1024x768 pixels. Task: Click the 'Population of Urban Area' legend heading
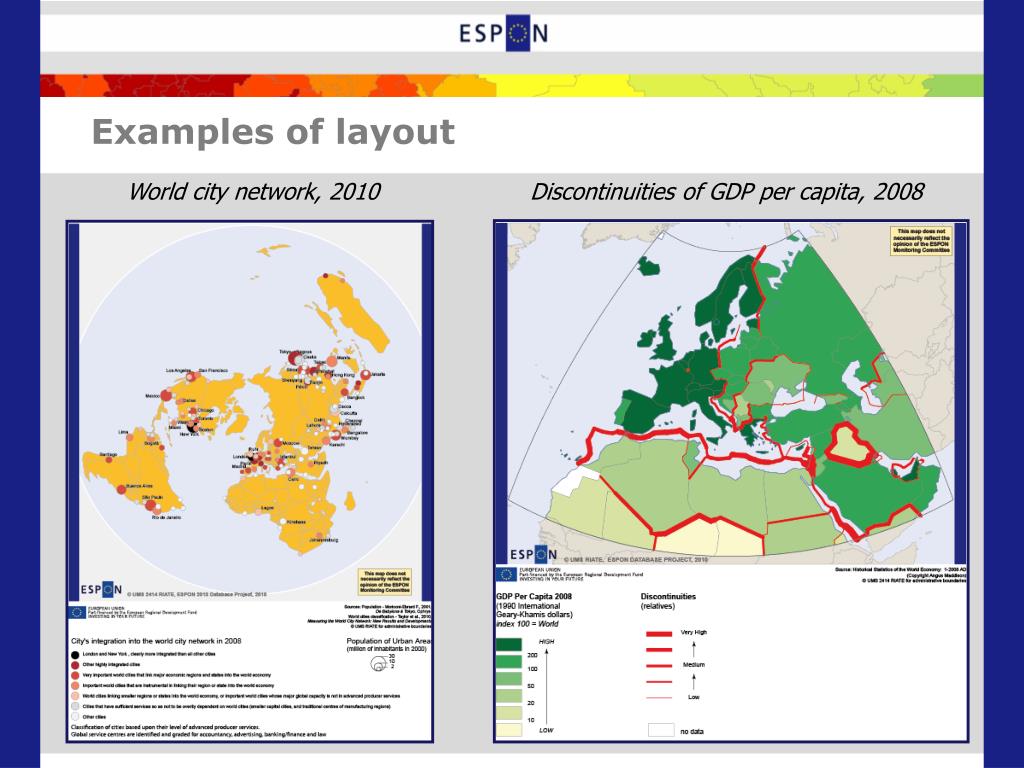(x=389, y=641)
